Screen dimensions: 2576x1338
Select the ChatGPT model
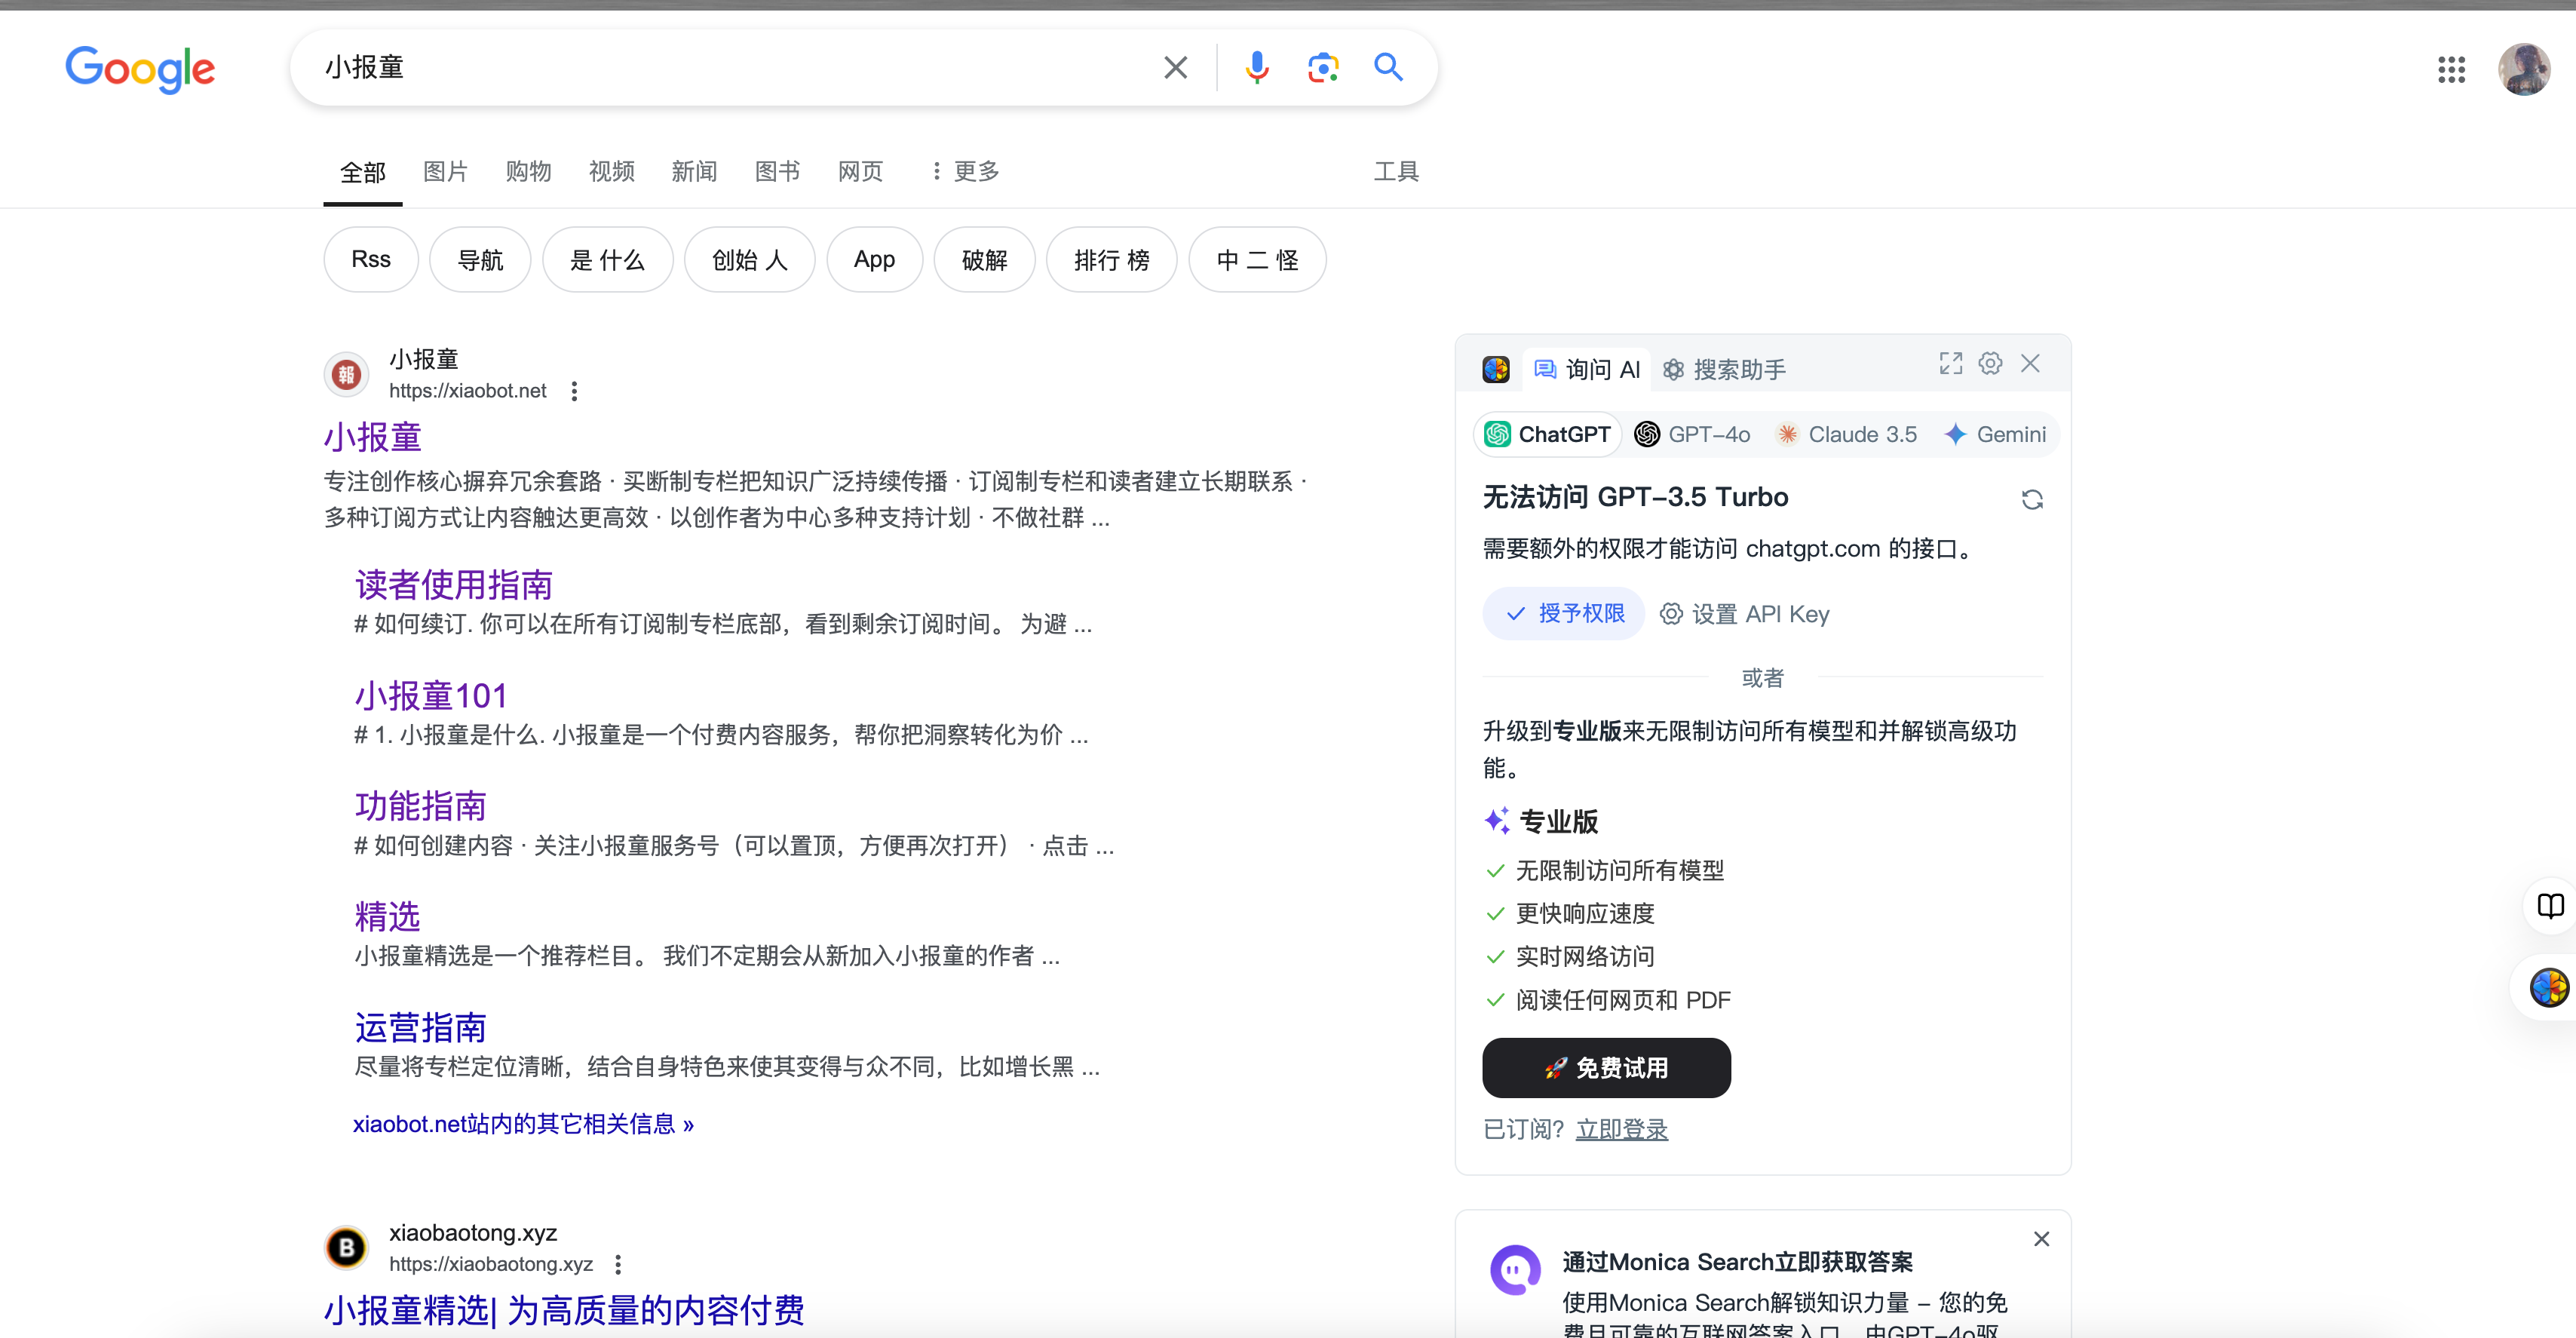click(1547, 434)
